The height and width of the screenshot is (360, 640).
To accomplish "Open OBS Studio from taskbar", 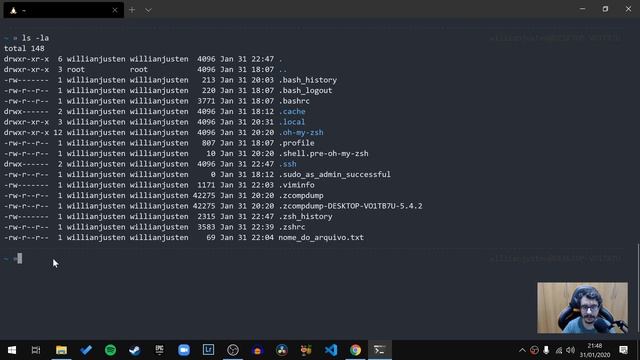I will 233,350.
